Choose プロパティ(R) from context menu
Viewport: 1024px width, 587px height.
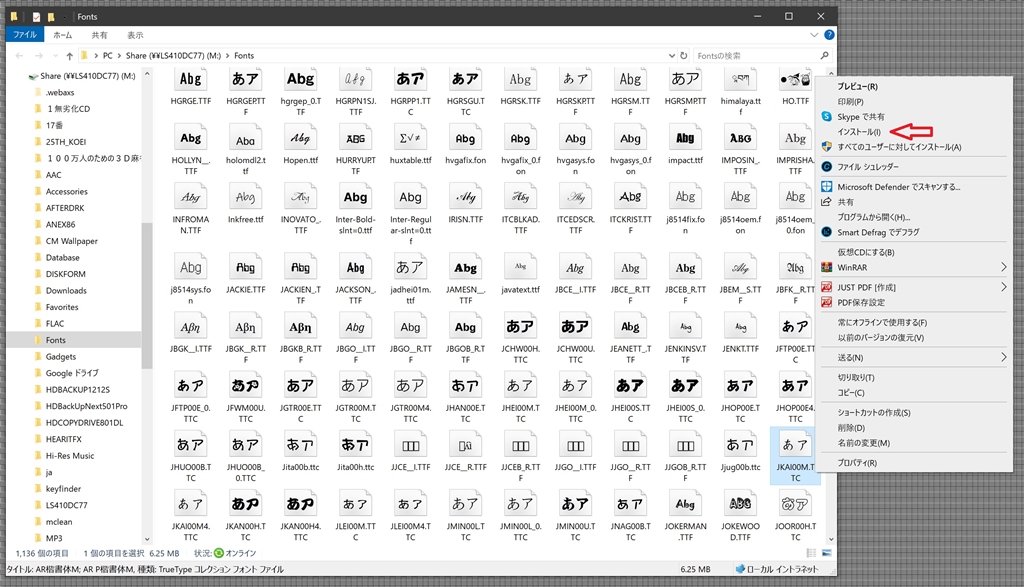857,462
